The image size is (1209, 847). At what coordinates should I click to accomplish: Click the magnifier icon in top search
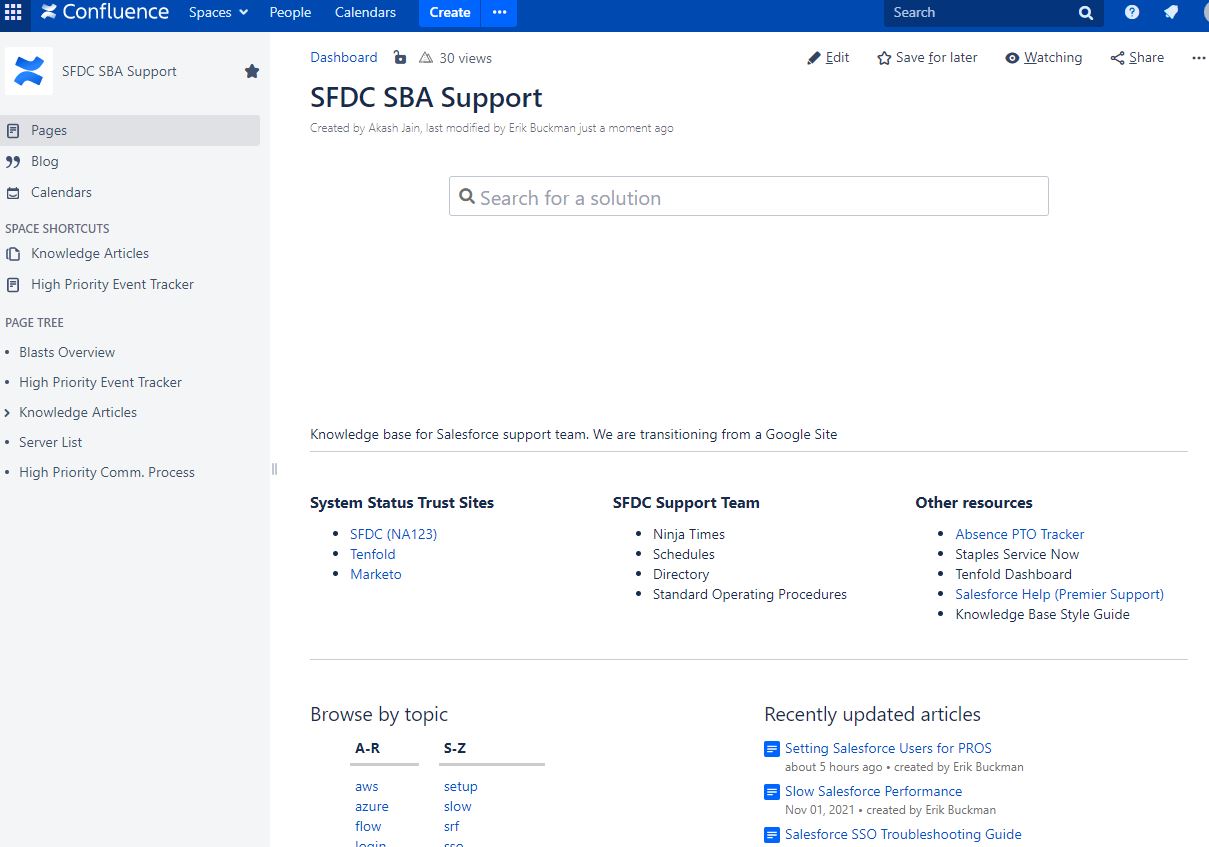(1086, 13)
